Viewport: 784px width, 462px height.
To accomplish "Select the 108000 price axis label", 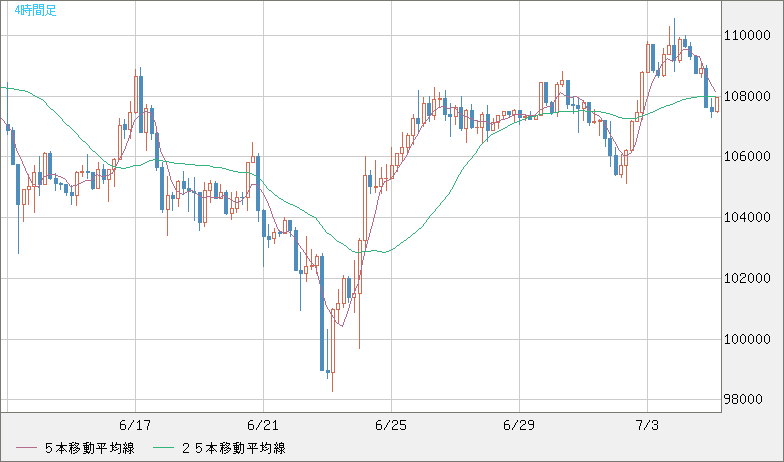I will point(747,96).
